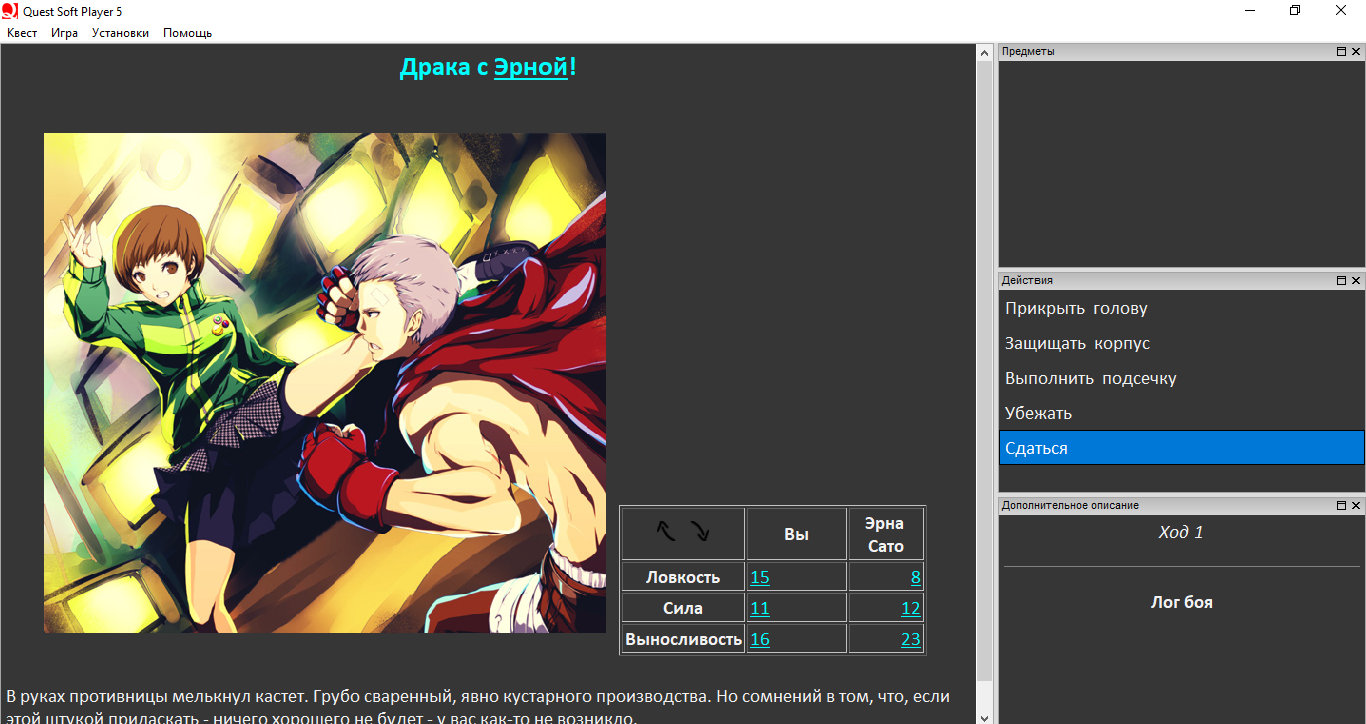Close the Дополнительное описание panel
This screenshot has width=1366, height=724.
1356,506
